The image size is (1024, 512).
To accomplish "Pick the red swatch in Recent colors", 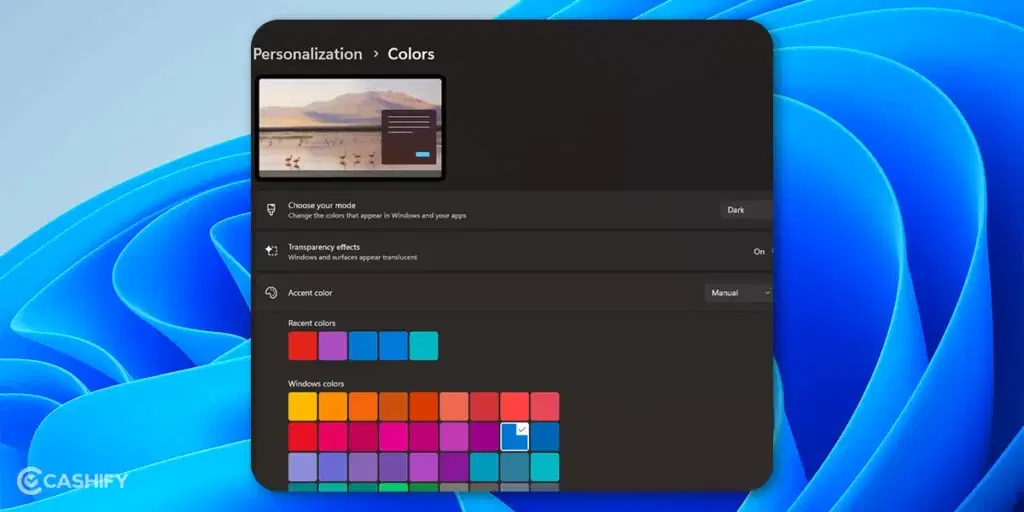I will [302, 345].
